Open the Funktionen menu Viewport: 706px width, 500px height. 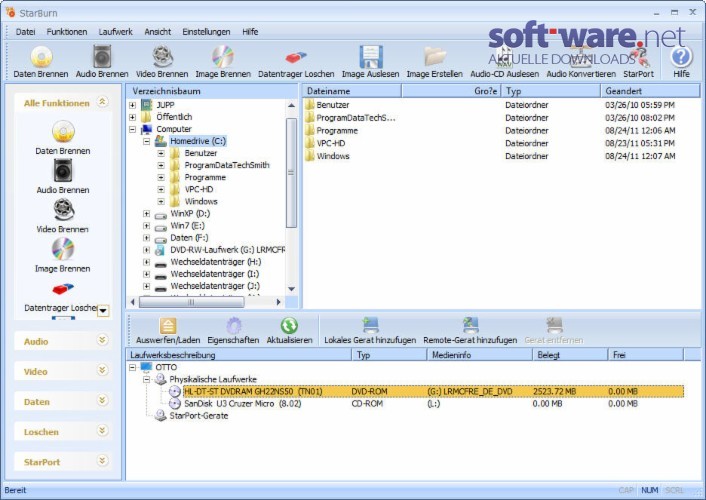click(x=67, y=32)
